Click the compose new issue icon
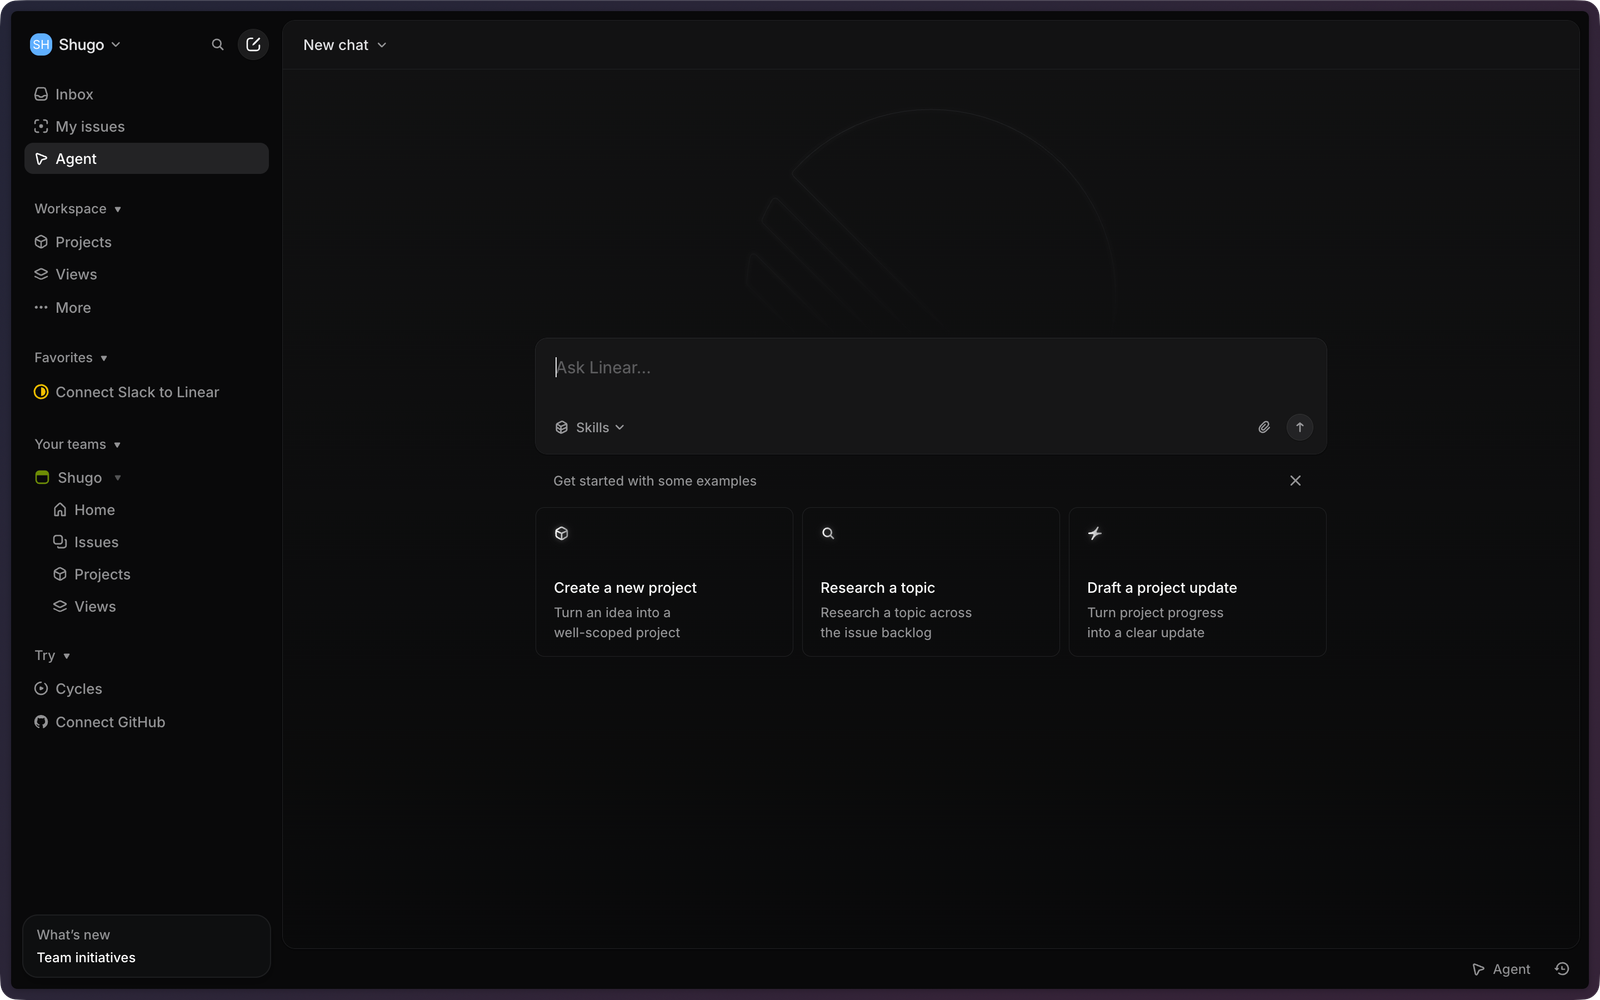The image size is (1600, 1000). tap(253, 45)
